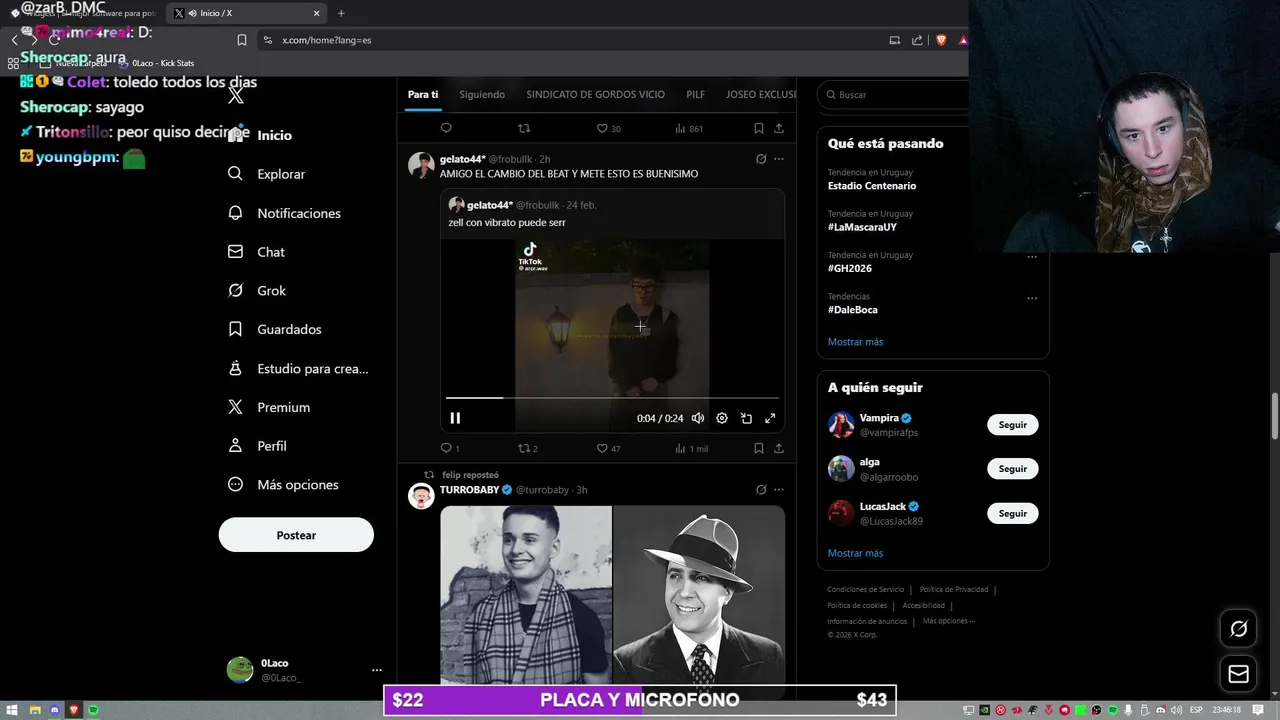The height and width of the screenshot is (720, 1280).
Task: Open PILF tab
Action: pos(695,94)
